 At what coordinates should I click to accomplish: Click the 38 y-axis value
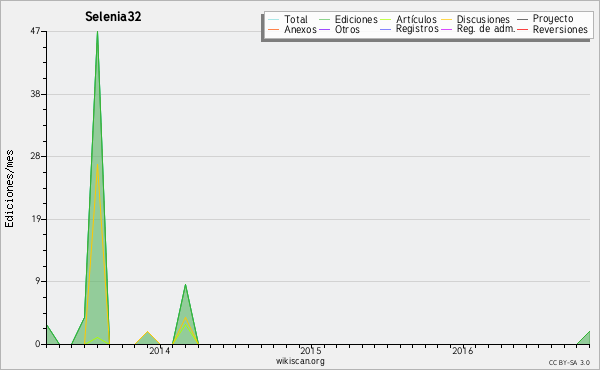pos(35,94)
